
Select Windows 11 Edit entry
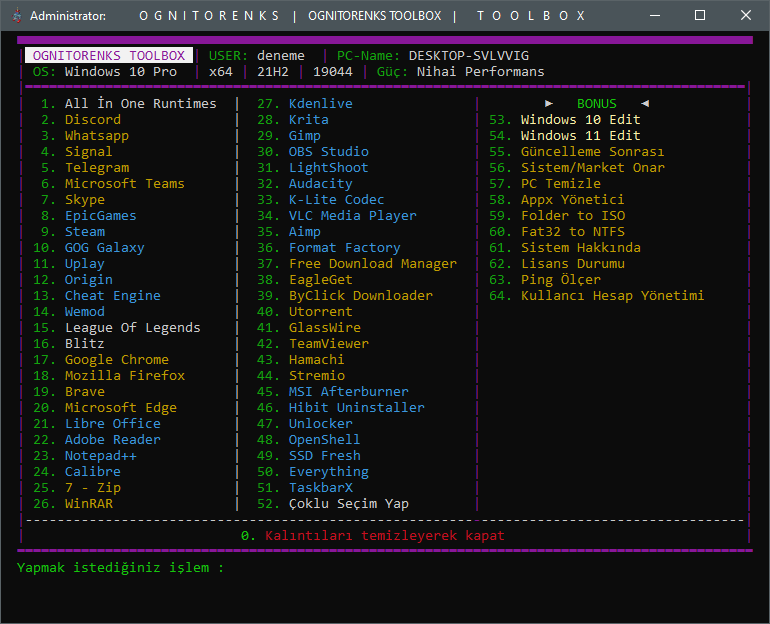pos(580,136)
